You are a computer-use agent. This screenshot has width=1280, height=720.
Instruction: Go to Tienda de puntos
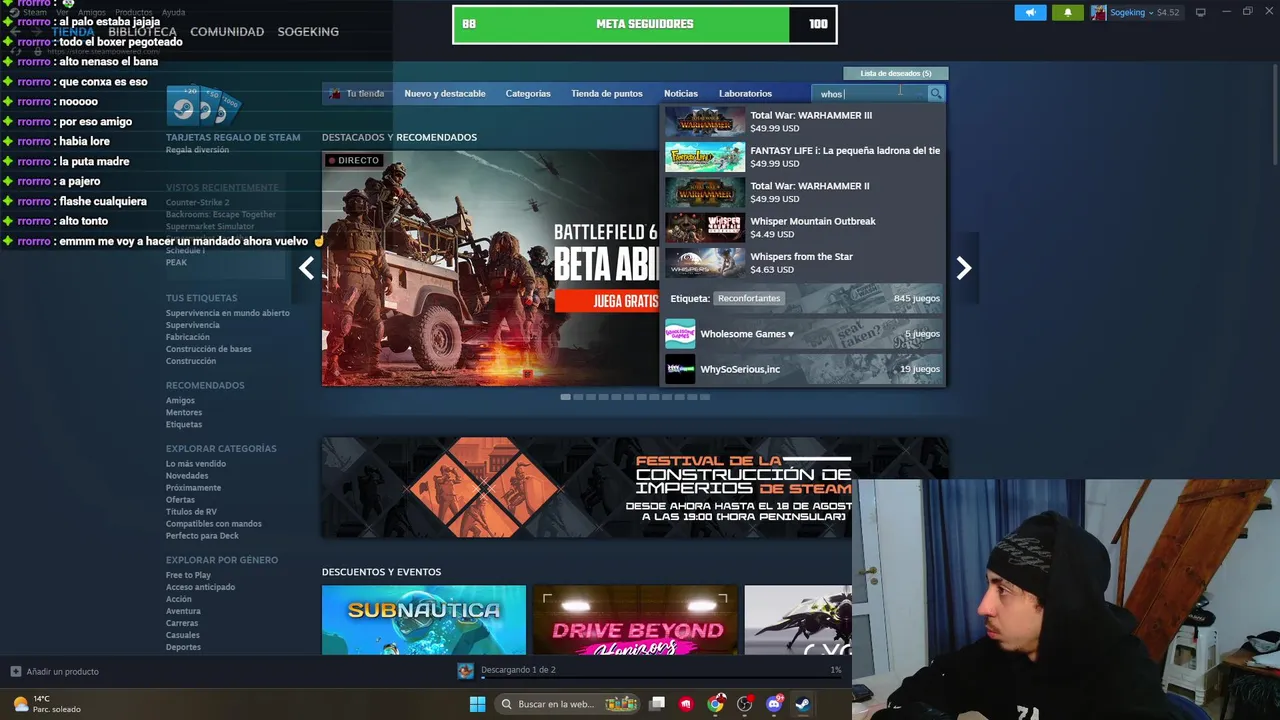[607, 93]
